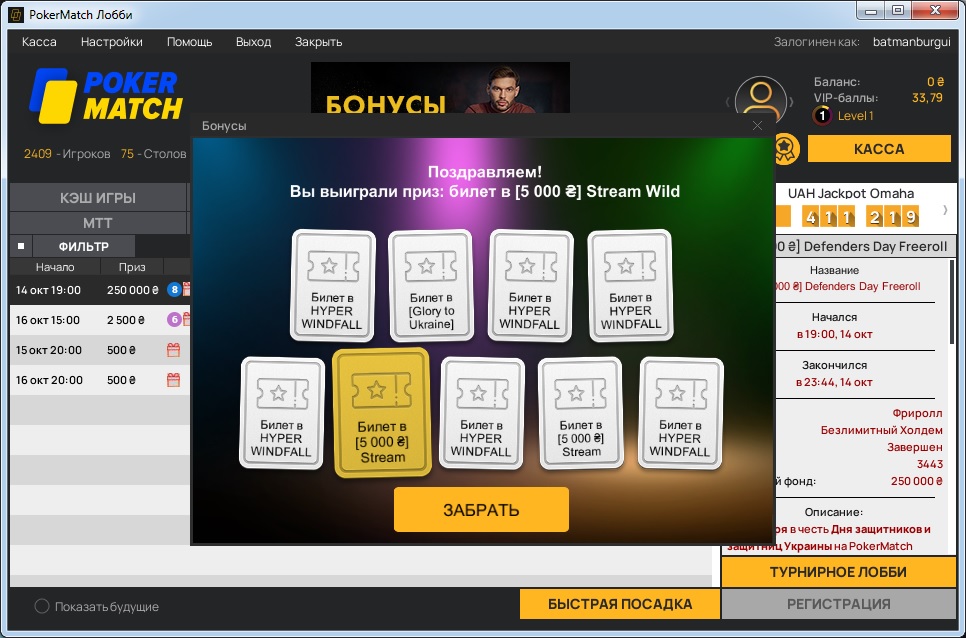Click the blue 8 icon in 250 000 ₴ row

point(174,289)
